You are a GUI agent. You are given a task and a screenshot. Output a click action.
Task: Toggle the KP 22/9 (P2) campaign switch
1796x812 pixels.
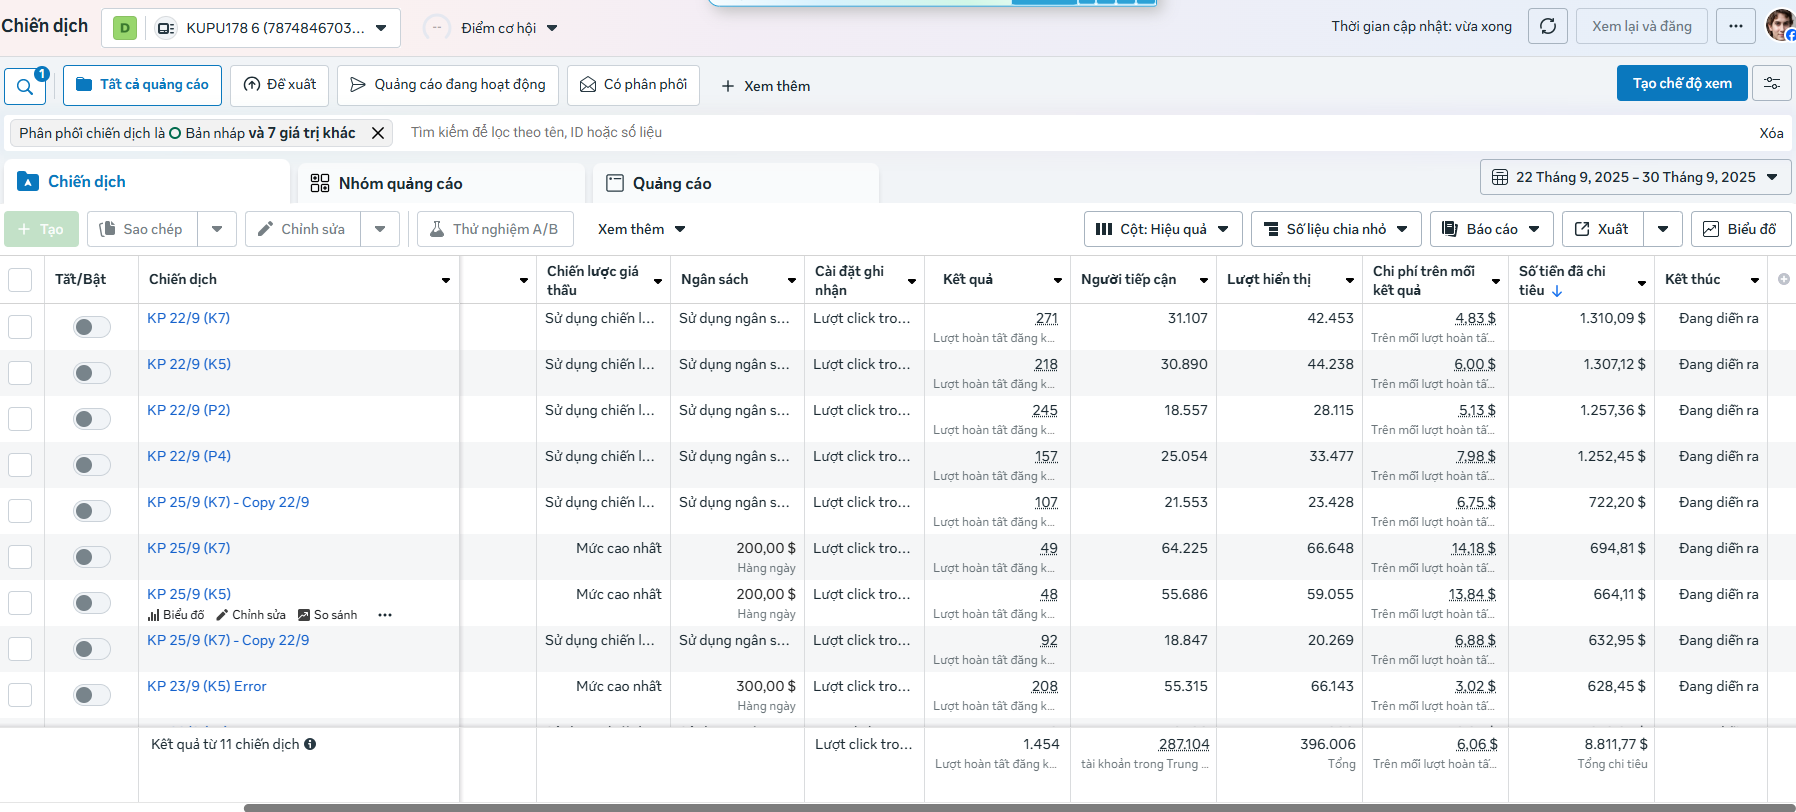(92, 419)
